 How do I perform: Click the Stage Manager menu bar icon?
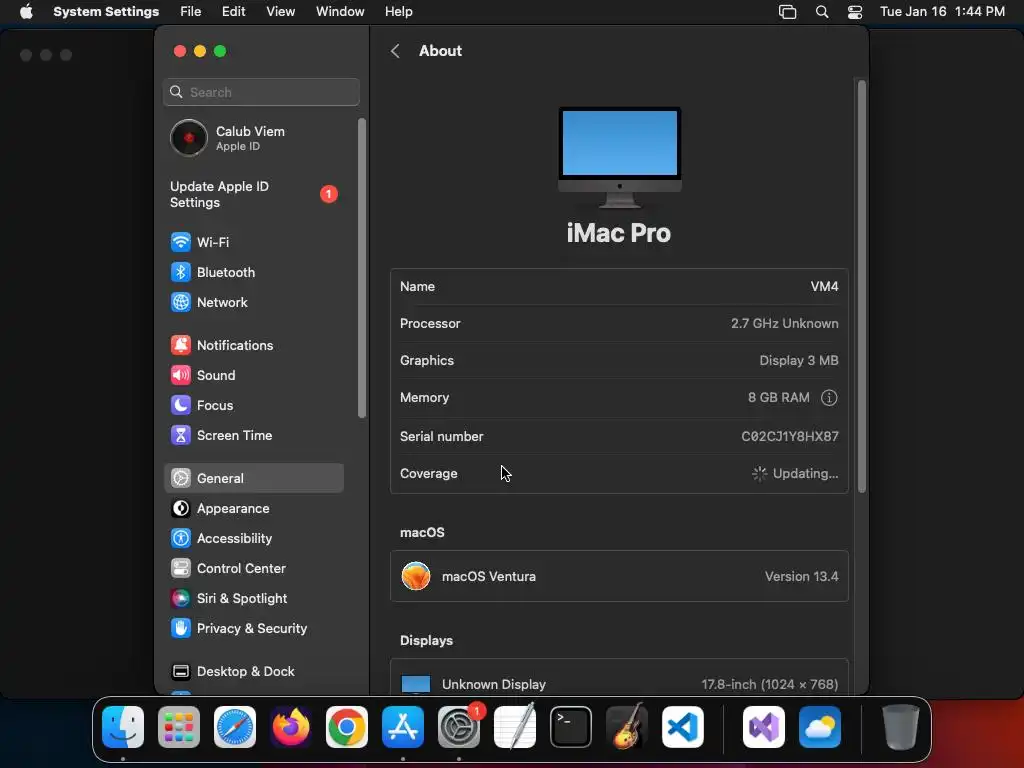coord(788,12)
